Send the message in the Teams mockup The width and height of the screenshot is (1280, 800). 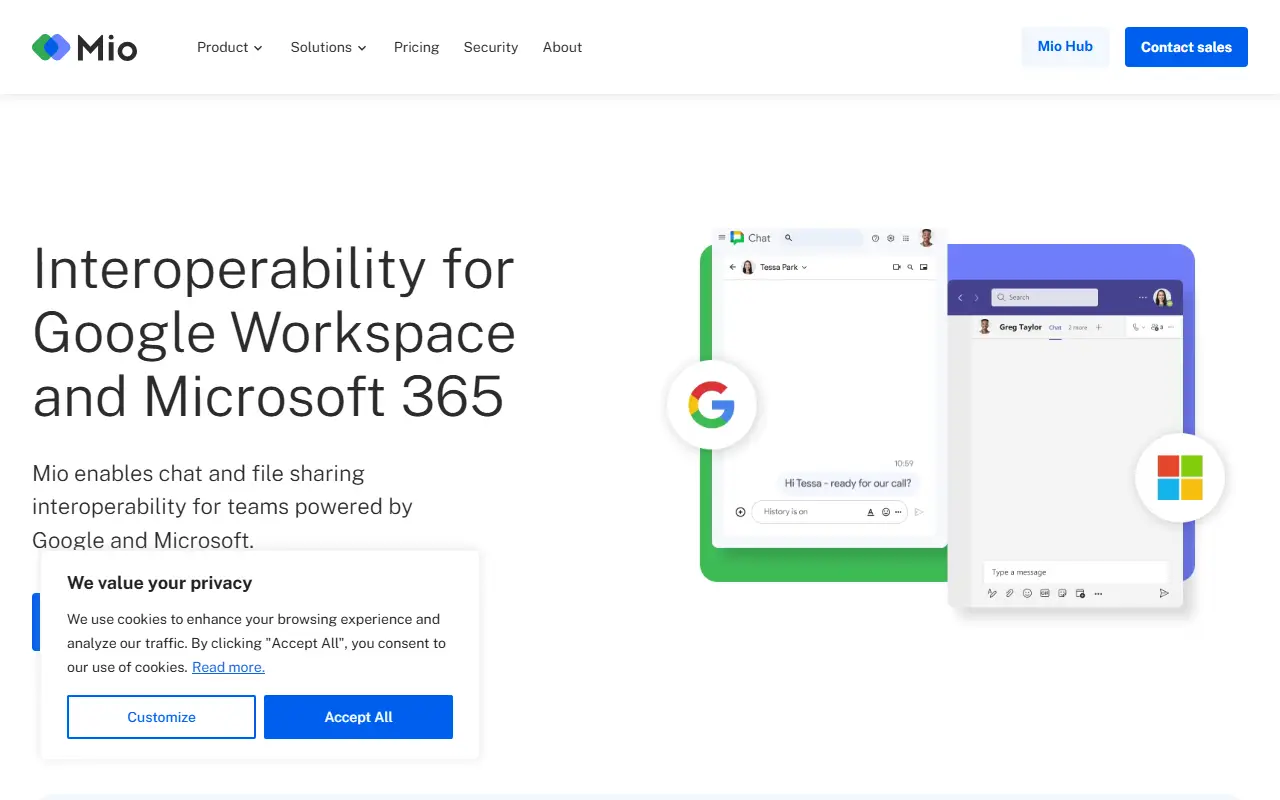(1164, 593)
